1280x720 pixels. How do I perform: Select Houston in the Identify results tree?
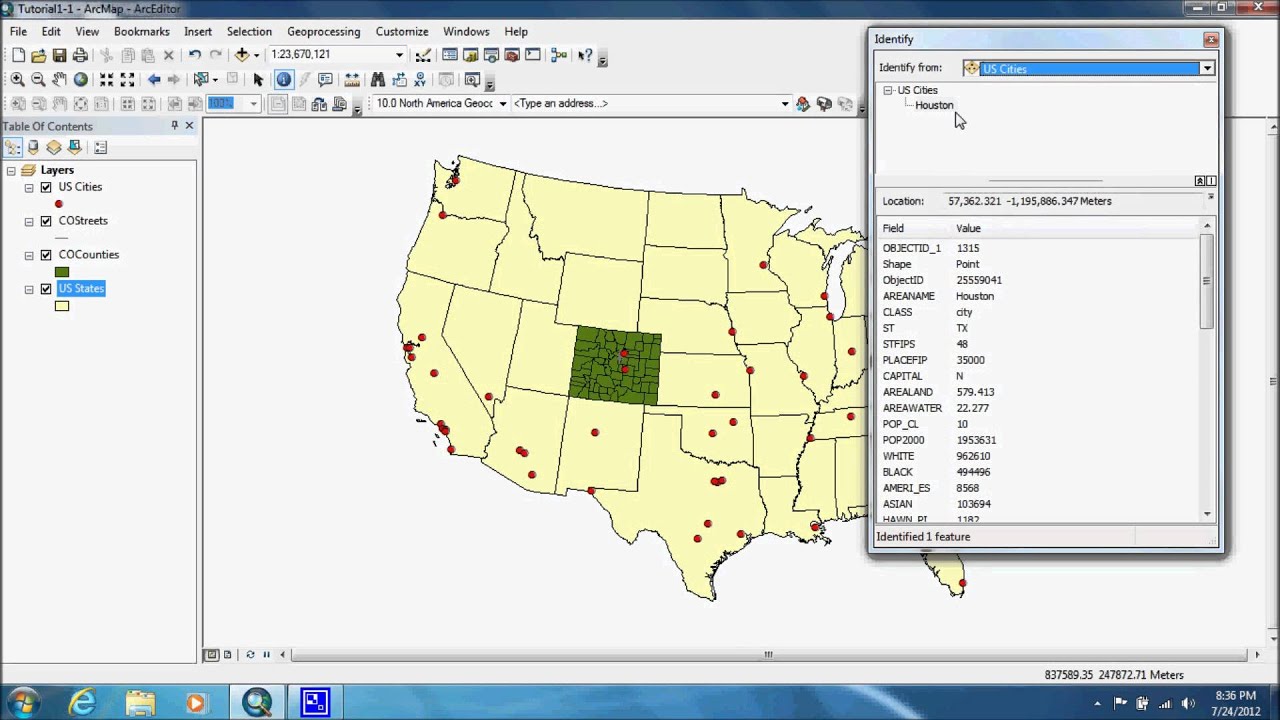pos(934,105)
